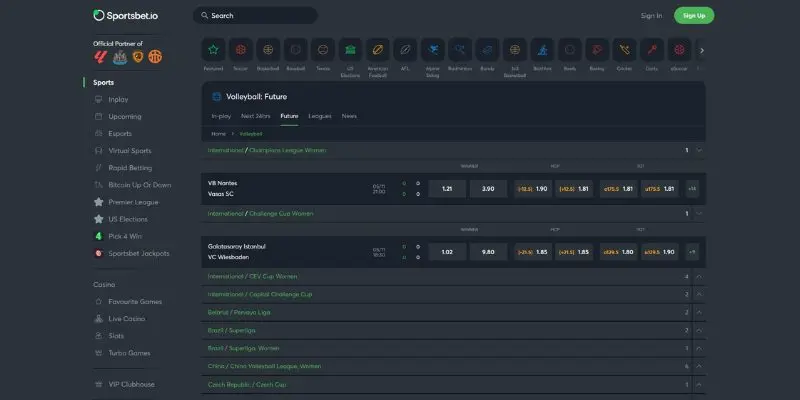This screenshot has height=400, width=800.
Task: Open Sports in the sidebar
Action: (104, 82)
